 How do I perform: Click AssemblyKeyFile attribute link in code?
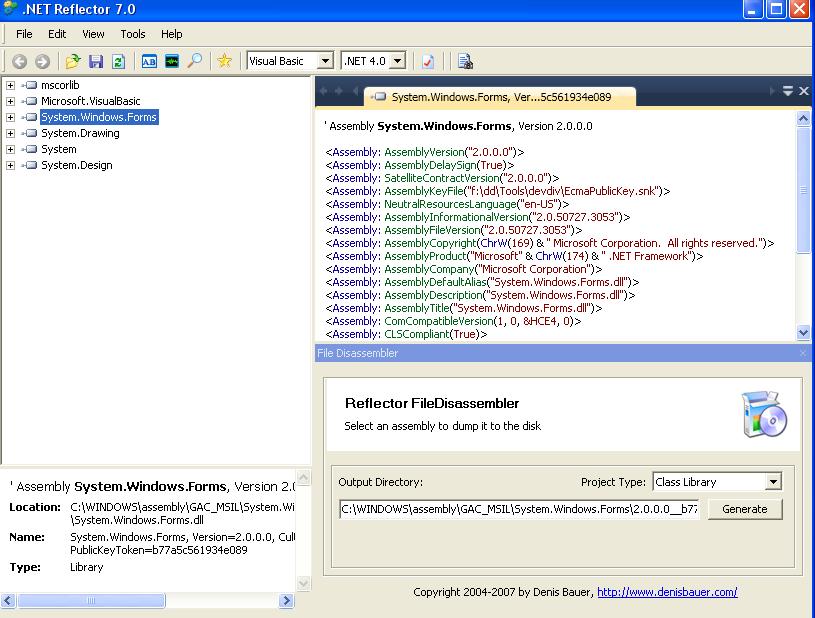(424, 191)
